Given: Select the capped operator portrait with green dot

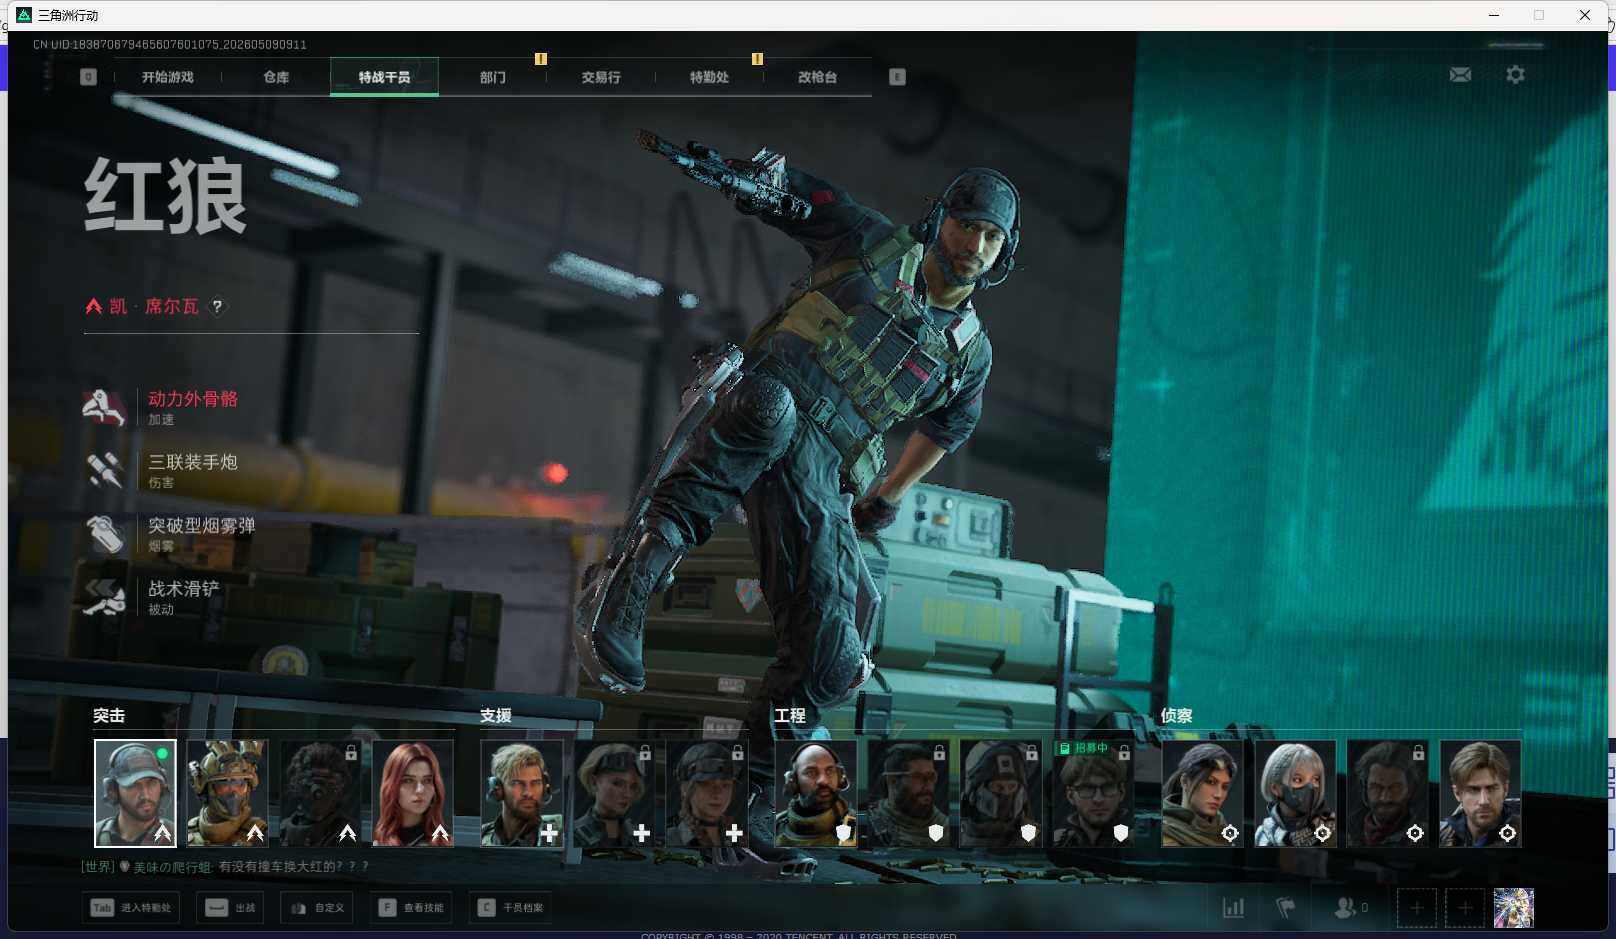Looking at the screenshot, I should (x=135, y=793).
